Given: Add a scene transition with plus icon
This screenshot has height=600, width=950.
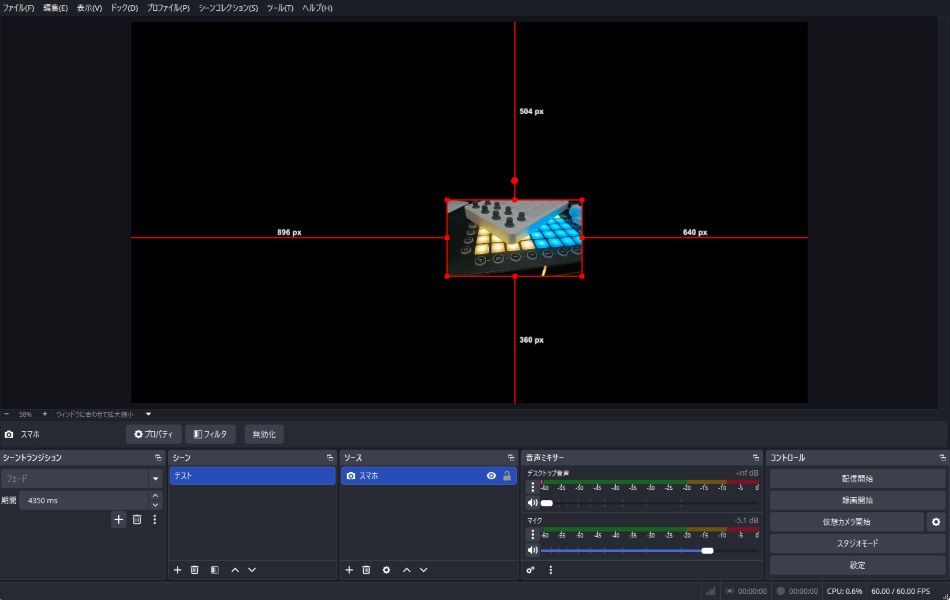Looking at the screenshot, I should click(118, 519).
